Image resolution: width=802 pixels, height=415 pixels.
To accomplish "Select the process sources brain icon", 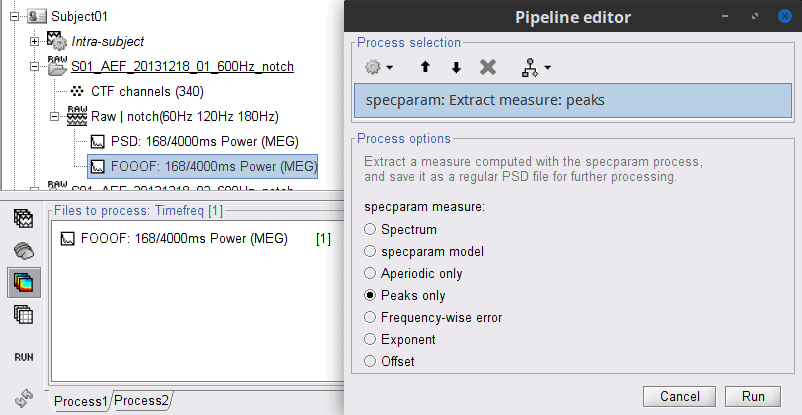I will point(23,252).
